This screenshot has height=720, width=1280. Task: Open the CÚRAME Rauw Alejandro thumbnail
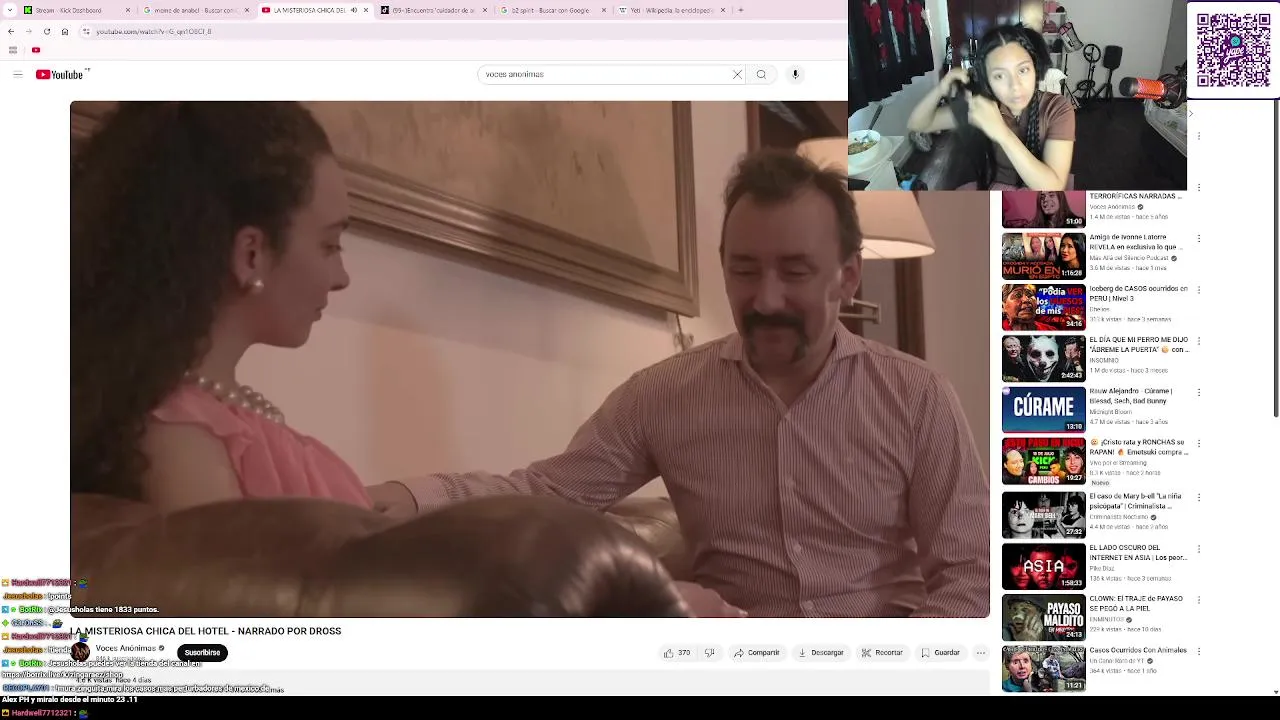click(1043, 410)
